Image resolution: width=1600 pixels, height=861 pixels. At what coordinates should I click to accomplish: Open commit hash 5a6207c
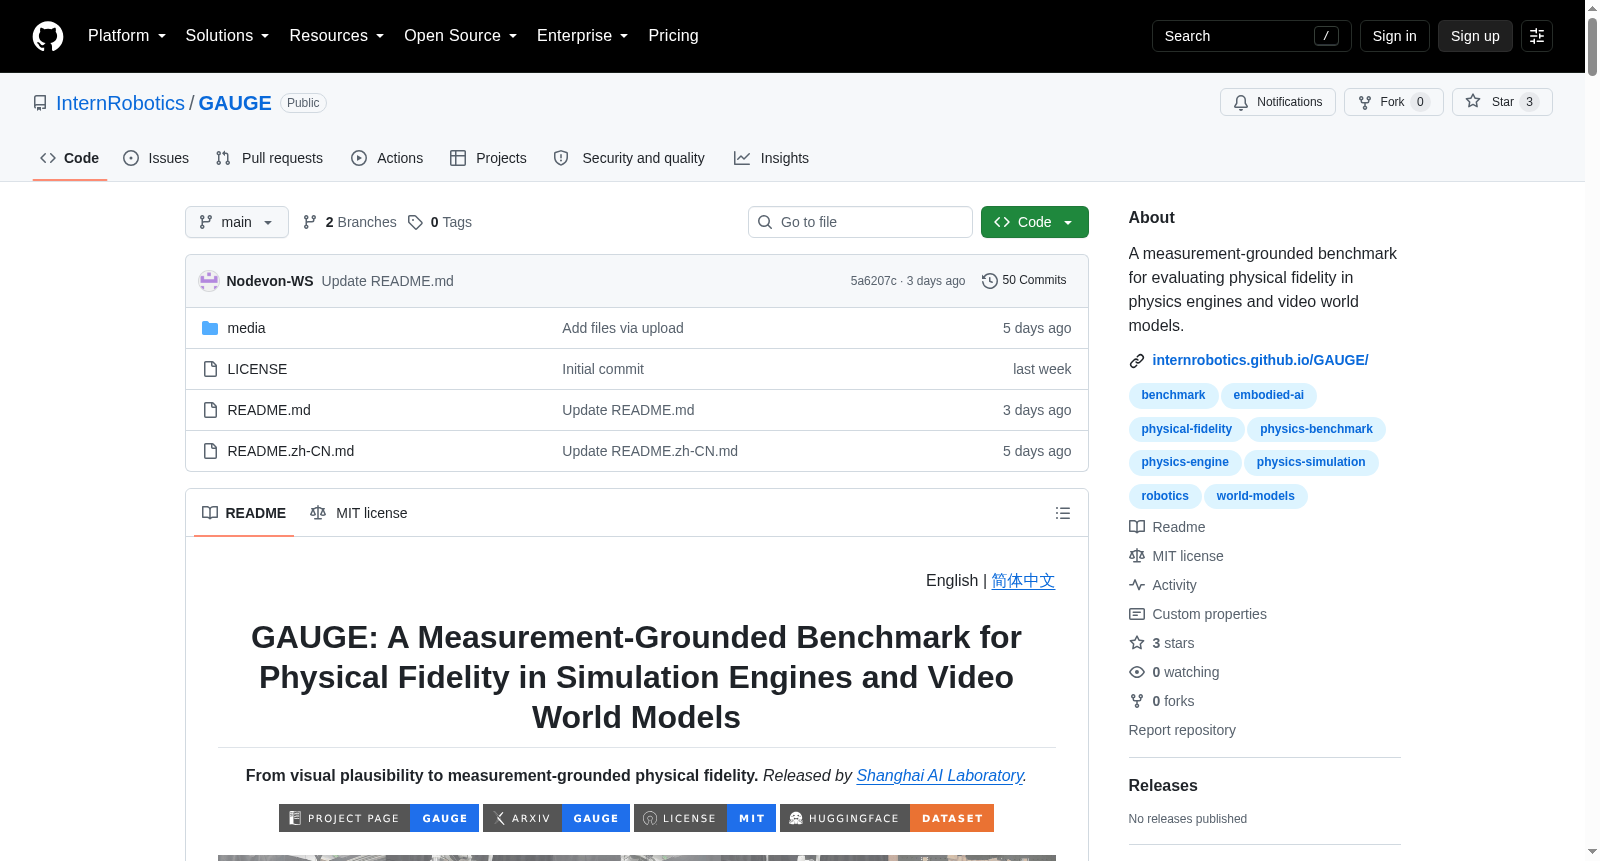coord(873,281)
